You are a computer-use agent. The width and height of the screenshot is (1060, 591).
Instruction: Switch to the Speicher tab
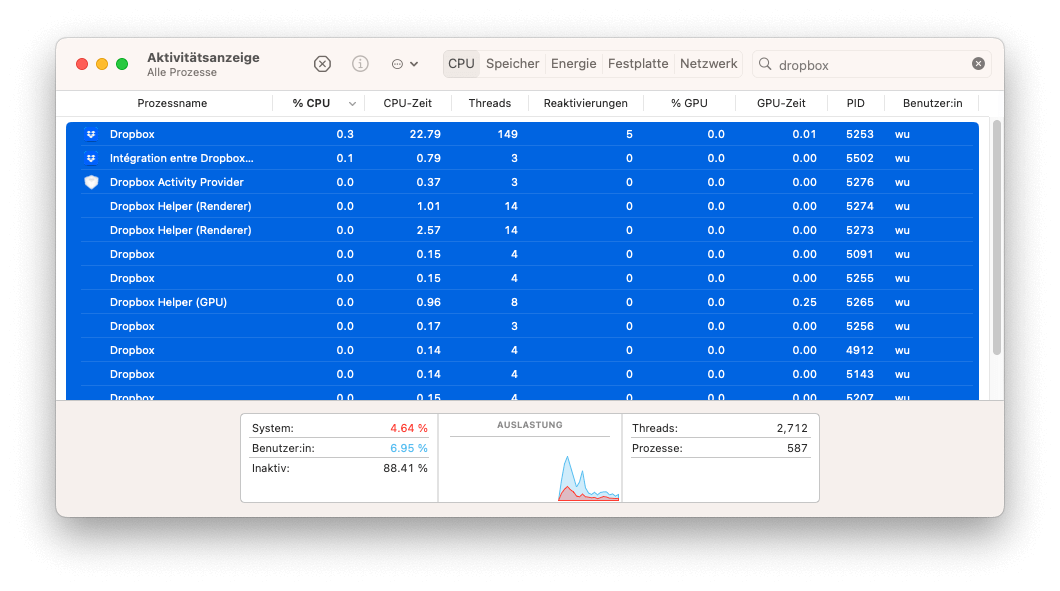coord(512,64)
